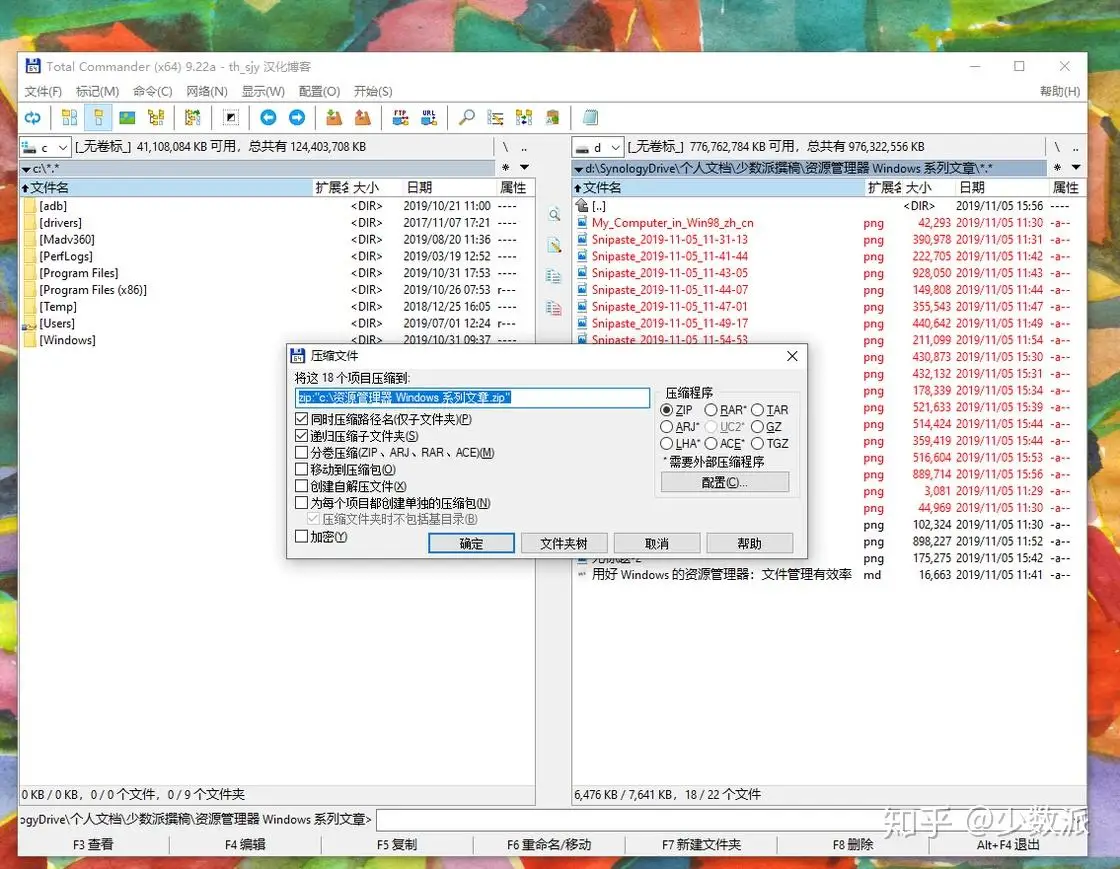This screenshot has width=1120, height=869.
Task: Click the swap panels arrows icon
Action: 33,117
